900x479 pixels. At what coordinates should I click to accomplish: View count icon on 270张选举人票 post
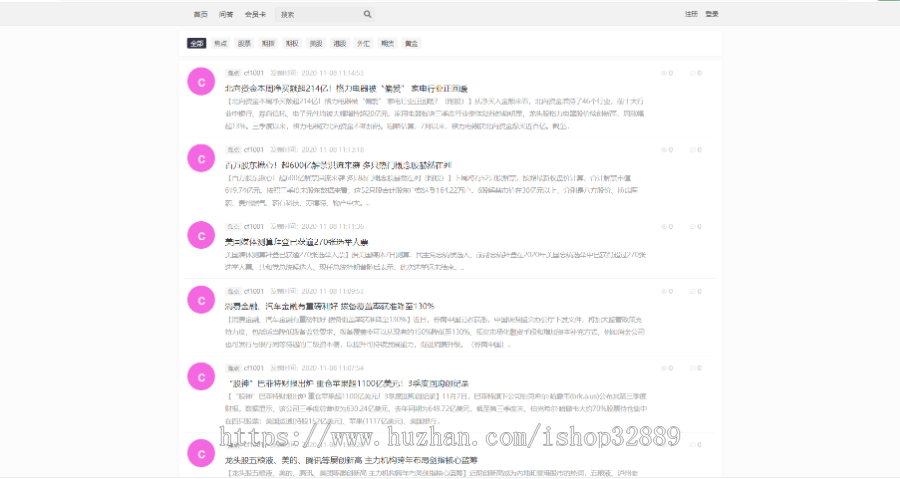(664, 227)
